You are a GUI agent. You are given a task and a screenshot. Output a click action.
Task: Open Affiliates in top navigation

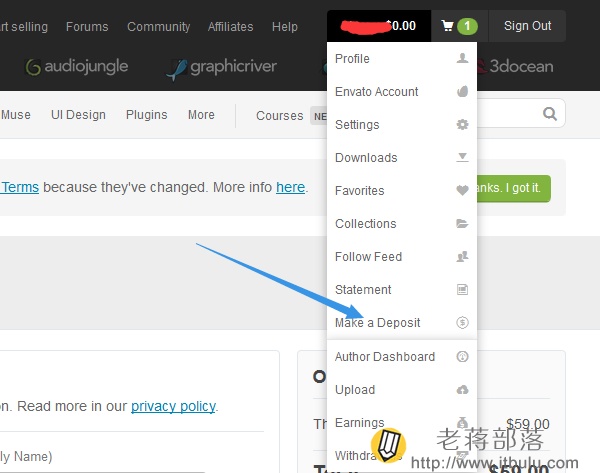(x=230, y=27)
